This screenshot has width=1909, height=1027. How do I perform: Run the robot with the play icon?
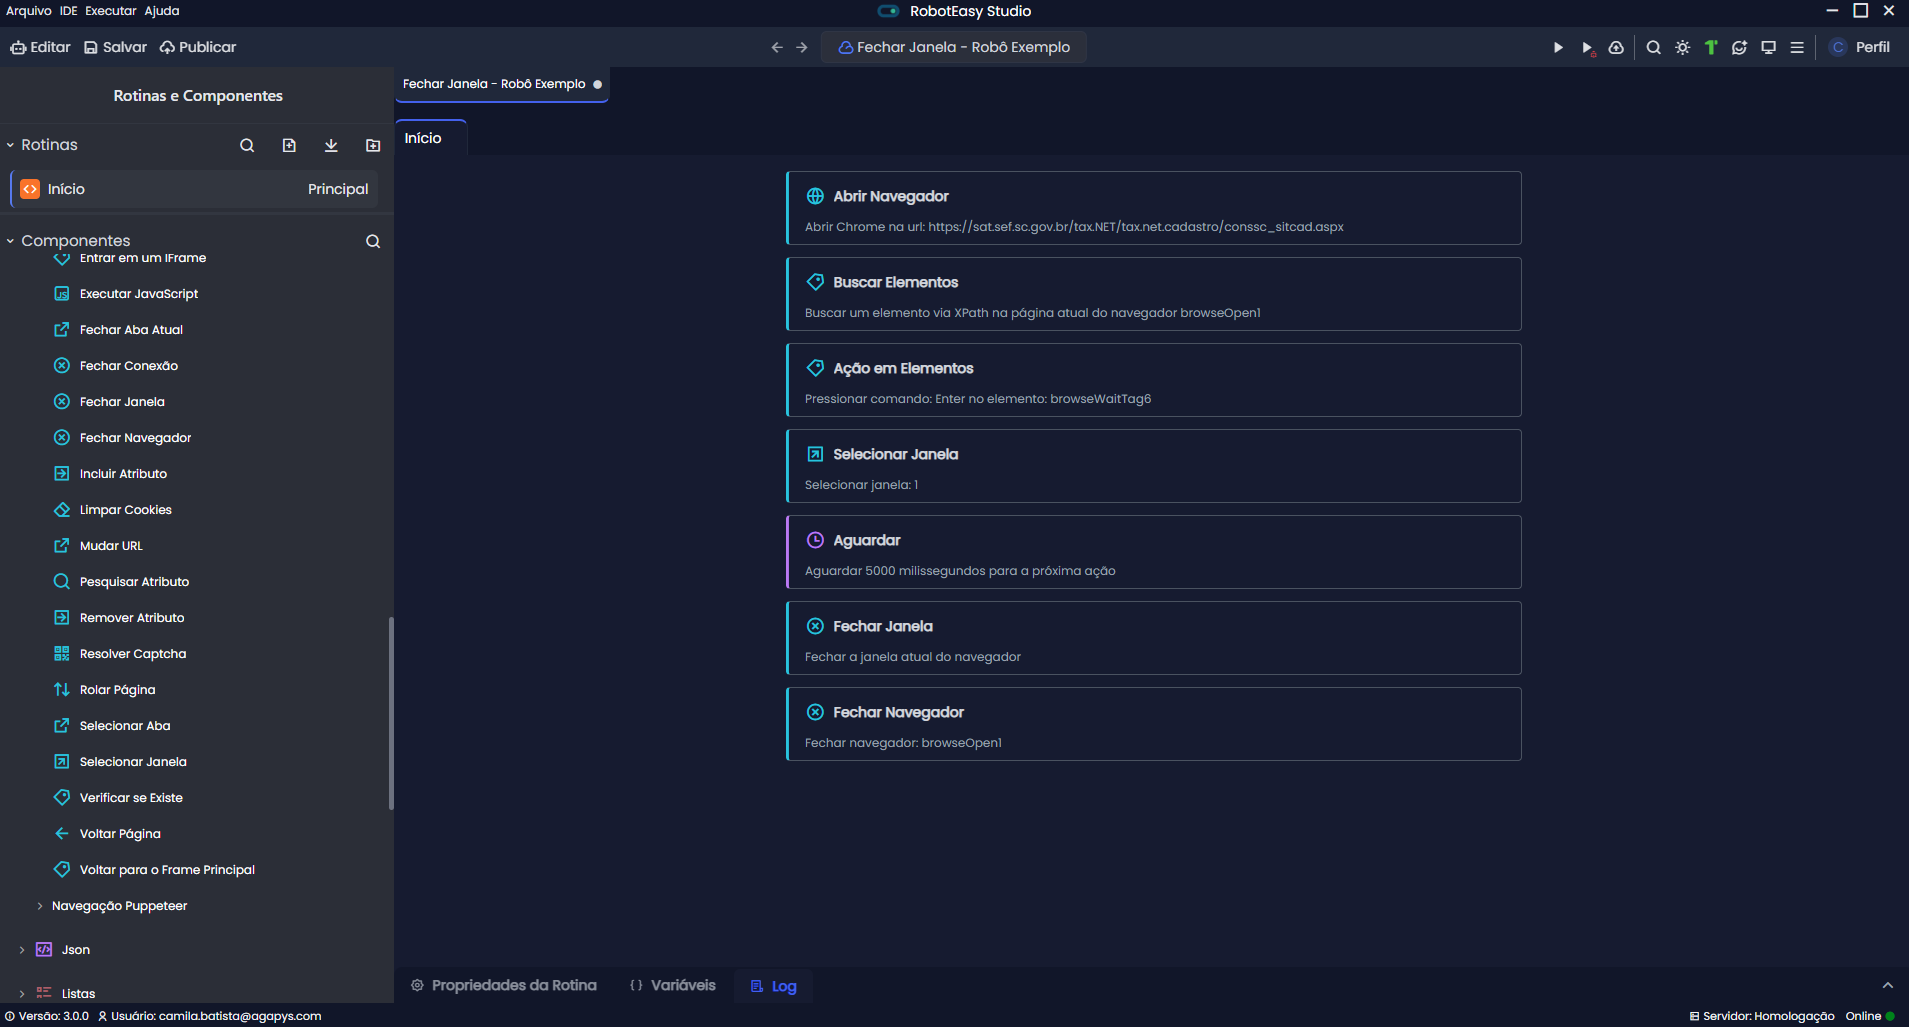[x=1558, y=47]
